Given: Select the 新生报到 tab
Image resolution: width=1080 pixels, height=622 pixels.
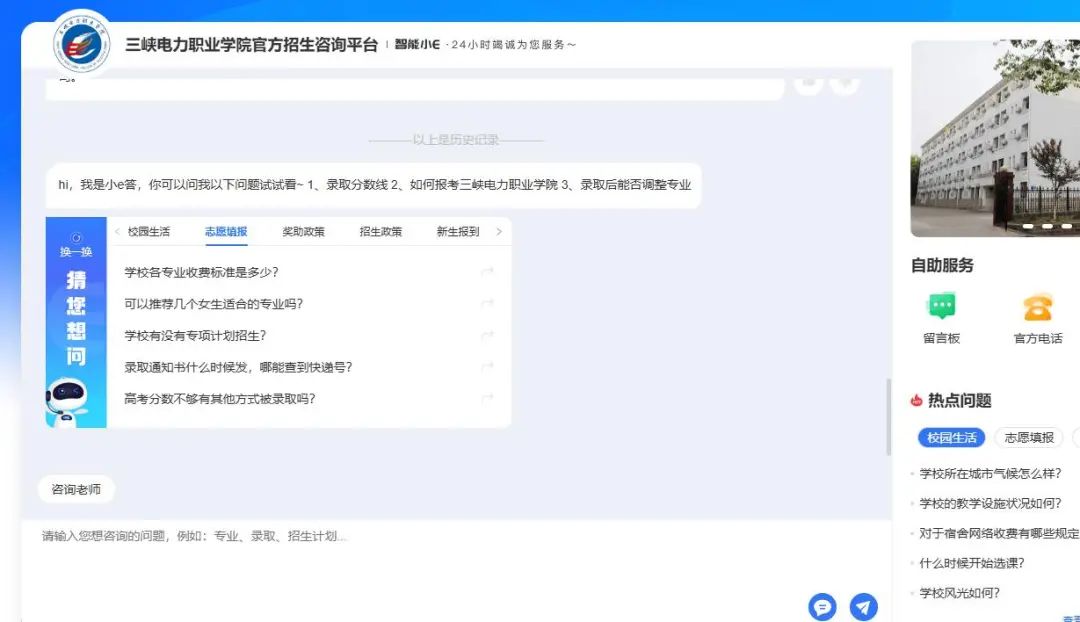Looking at the screenshot, I should click(x=457, y=232).
